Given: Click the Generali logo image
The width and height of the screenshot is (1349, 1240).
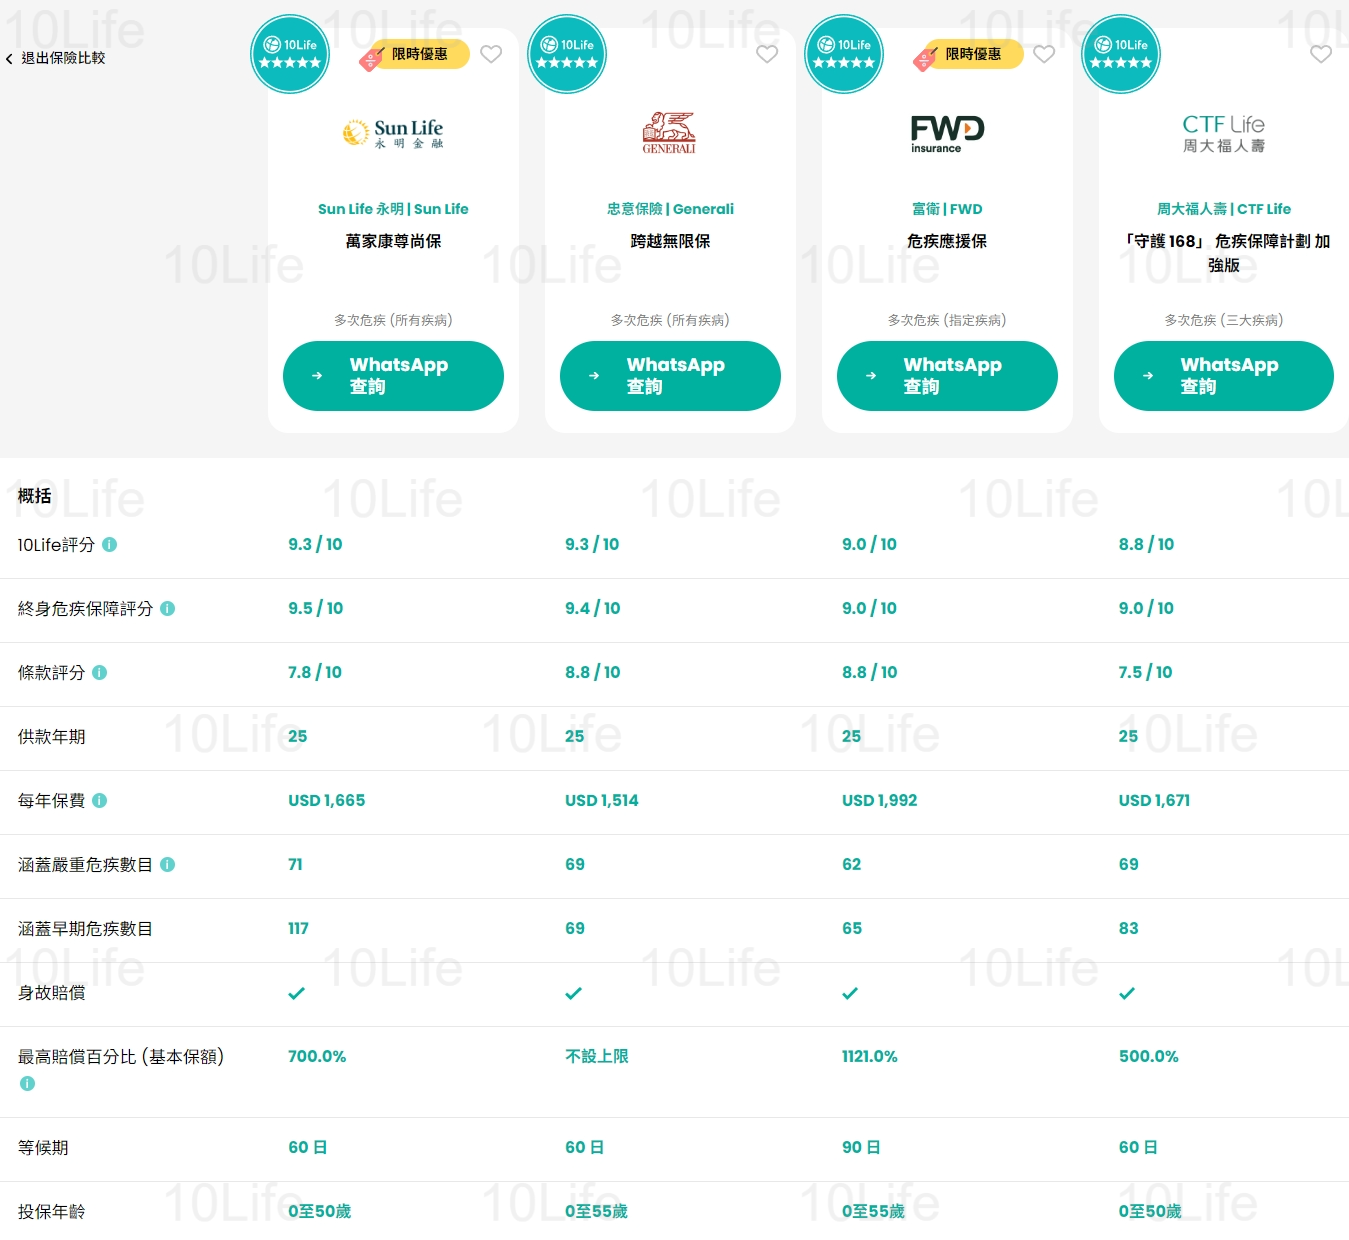Looking at the screenshot, I should [669, 132].
